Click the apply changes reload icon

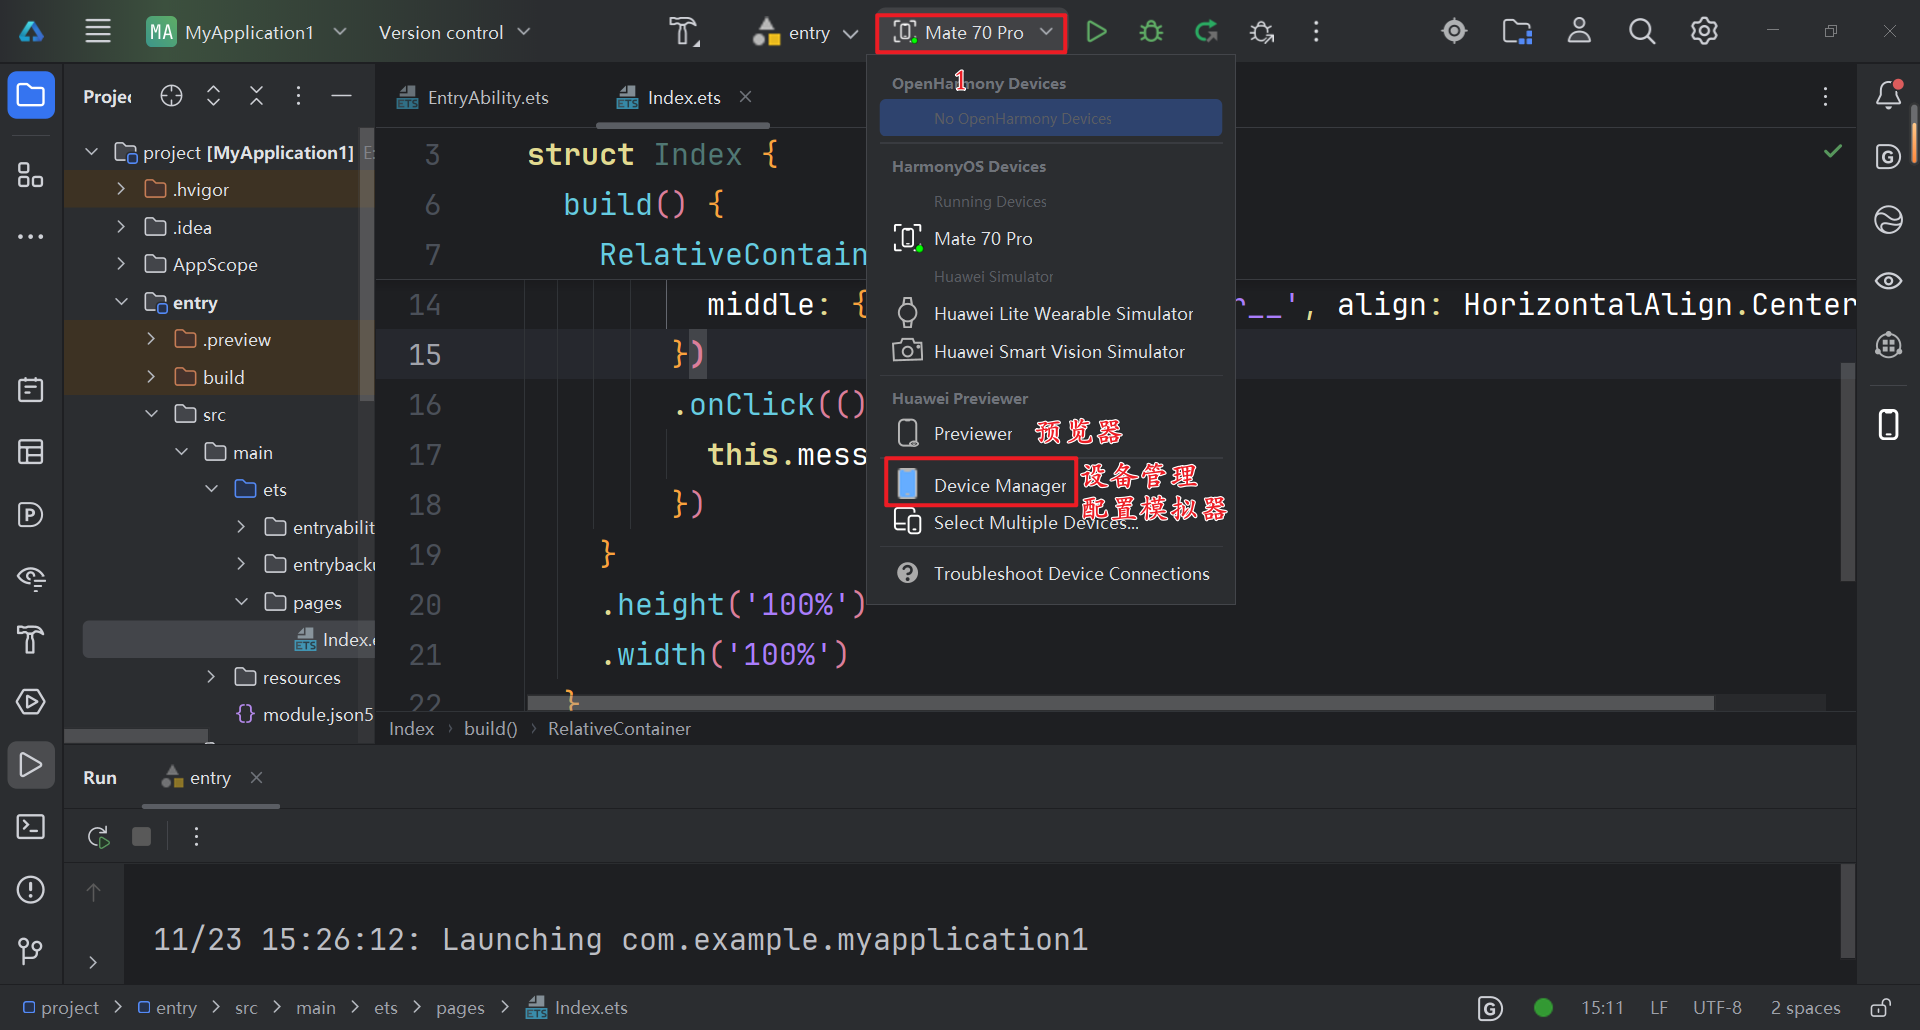[1207, 32]
